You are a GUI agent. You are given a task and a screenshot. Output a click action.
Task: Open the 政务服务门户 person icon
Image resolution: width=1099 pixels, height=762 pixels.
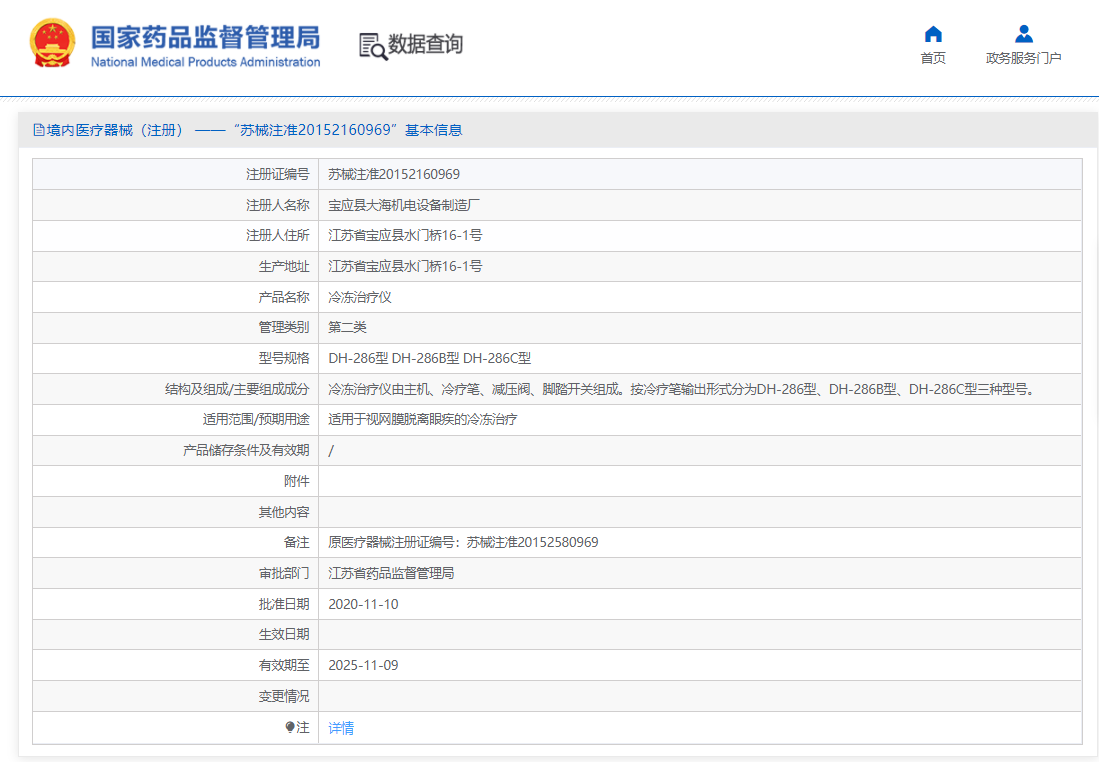[1023, 34]
